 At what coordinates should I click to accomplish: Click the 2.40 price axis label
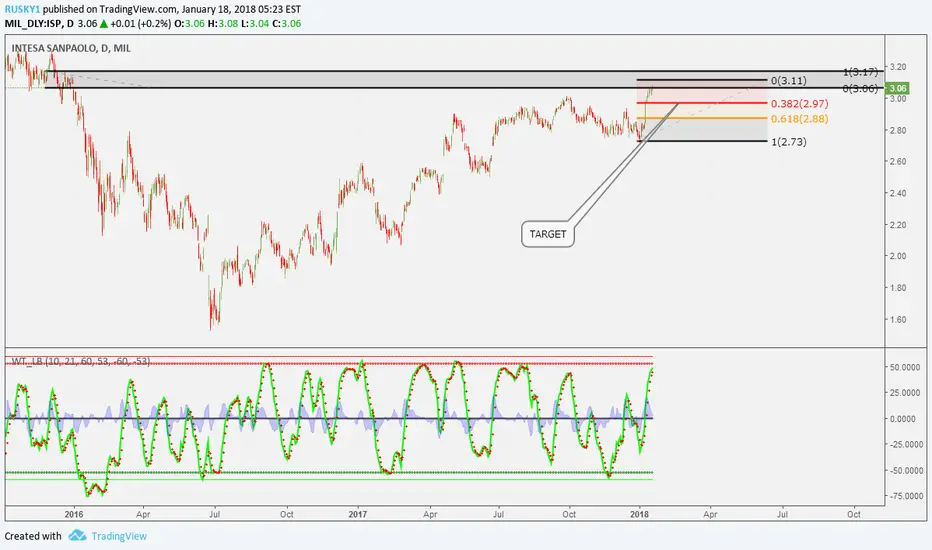[x=898, y=193]
